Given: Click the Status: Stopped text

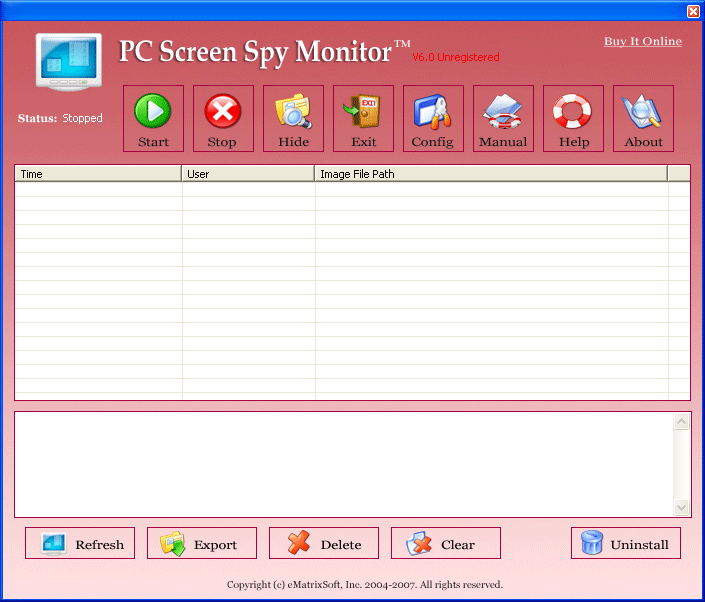Looking at the screenshot, I should coord(60,118).
